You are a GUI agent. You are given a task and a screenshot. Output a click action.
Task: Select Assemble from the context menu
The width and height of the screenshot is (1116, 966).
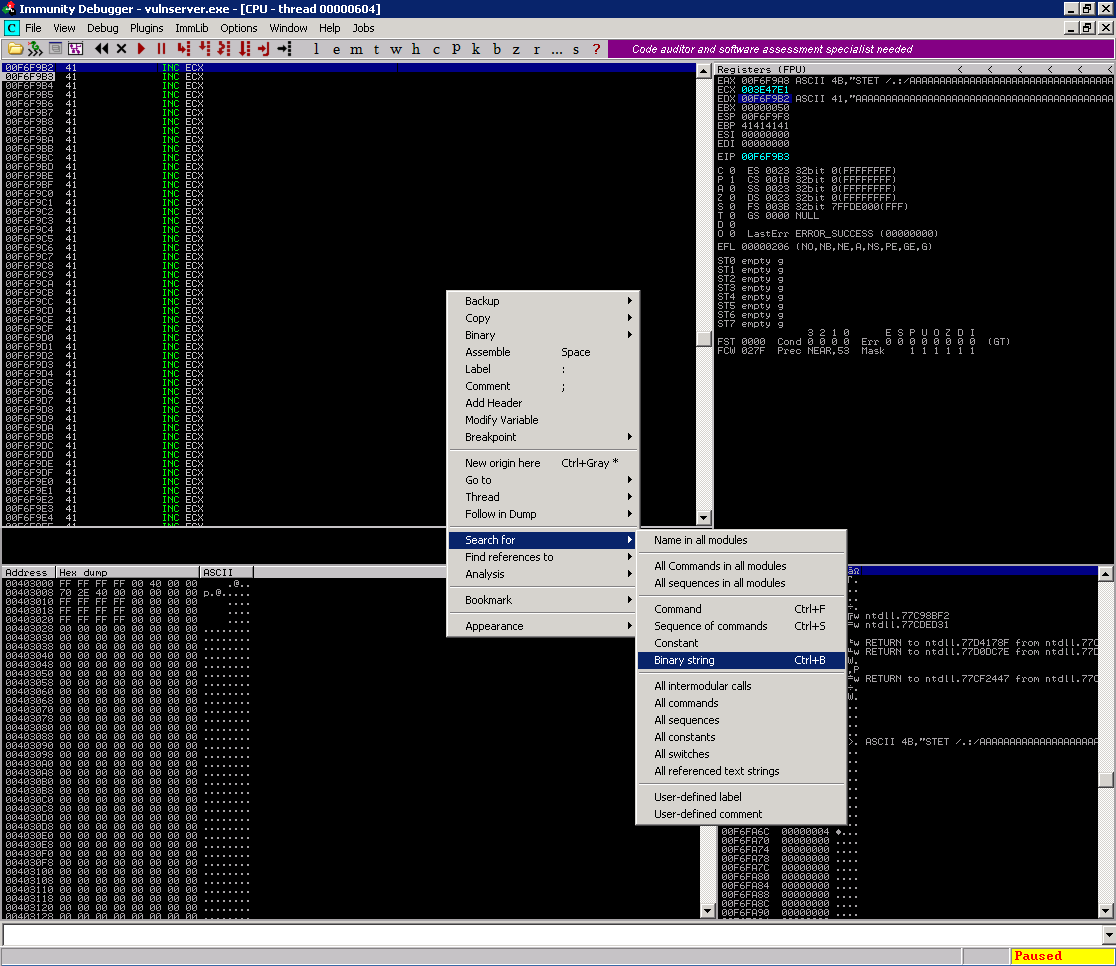click(543, 352)
